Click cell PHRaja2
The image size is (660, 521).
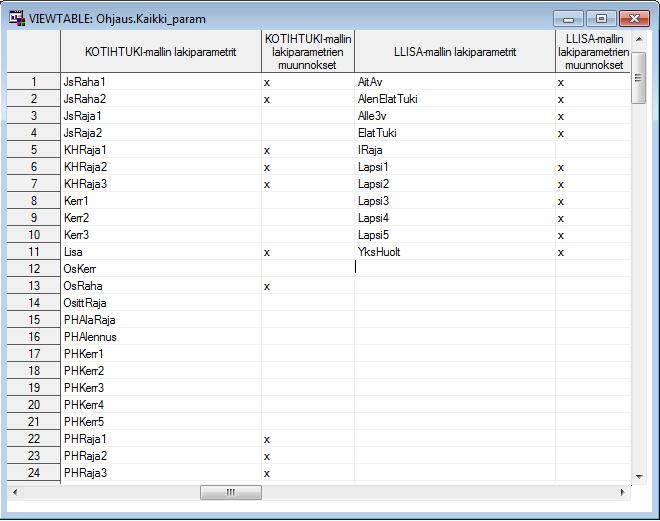click(161, 456)
